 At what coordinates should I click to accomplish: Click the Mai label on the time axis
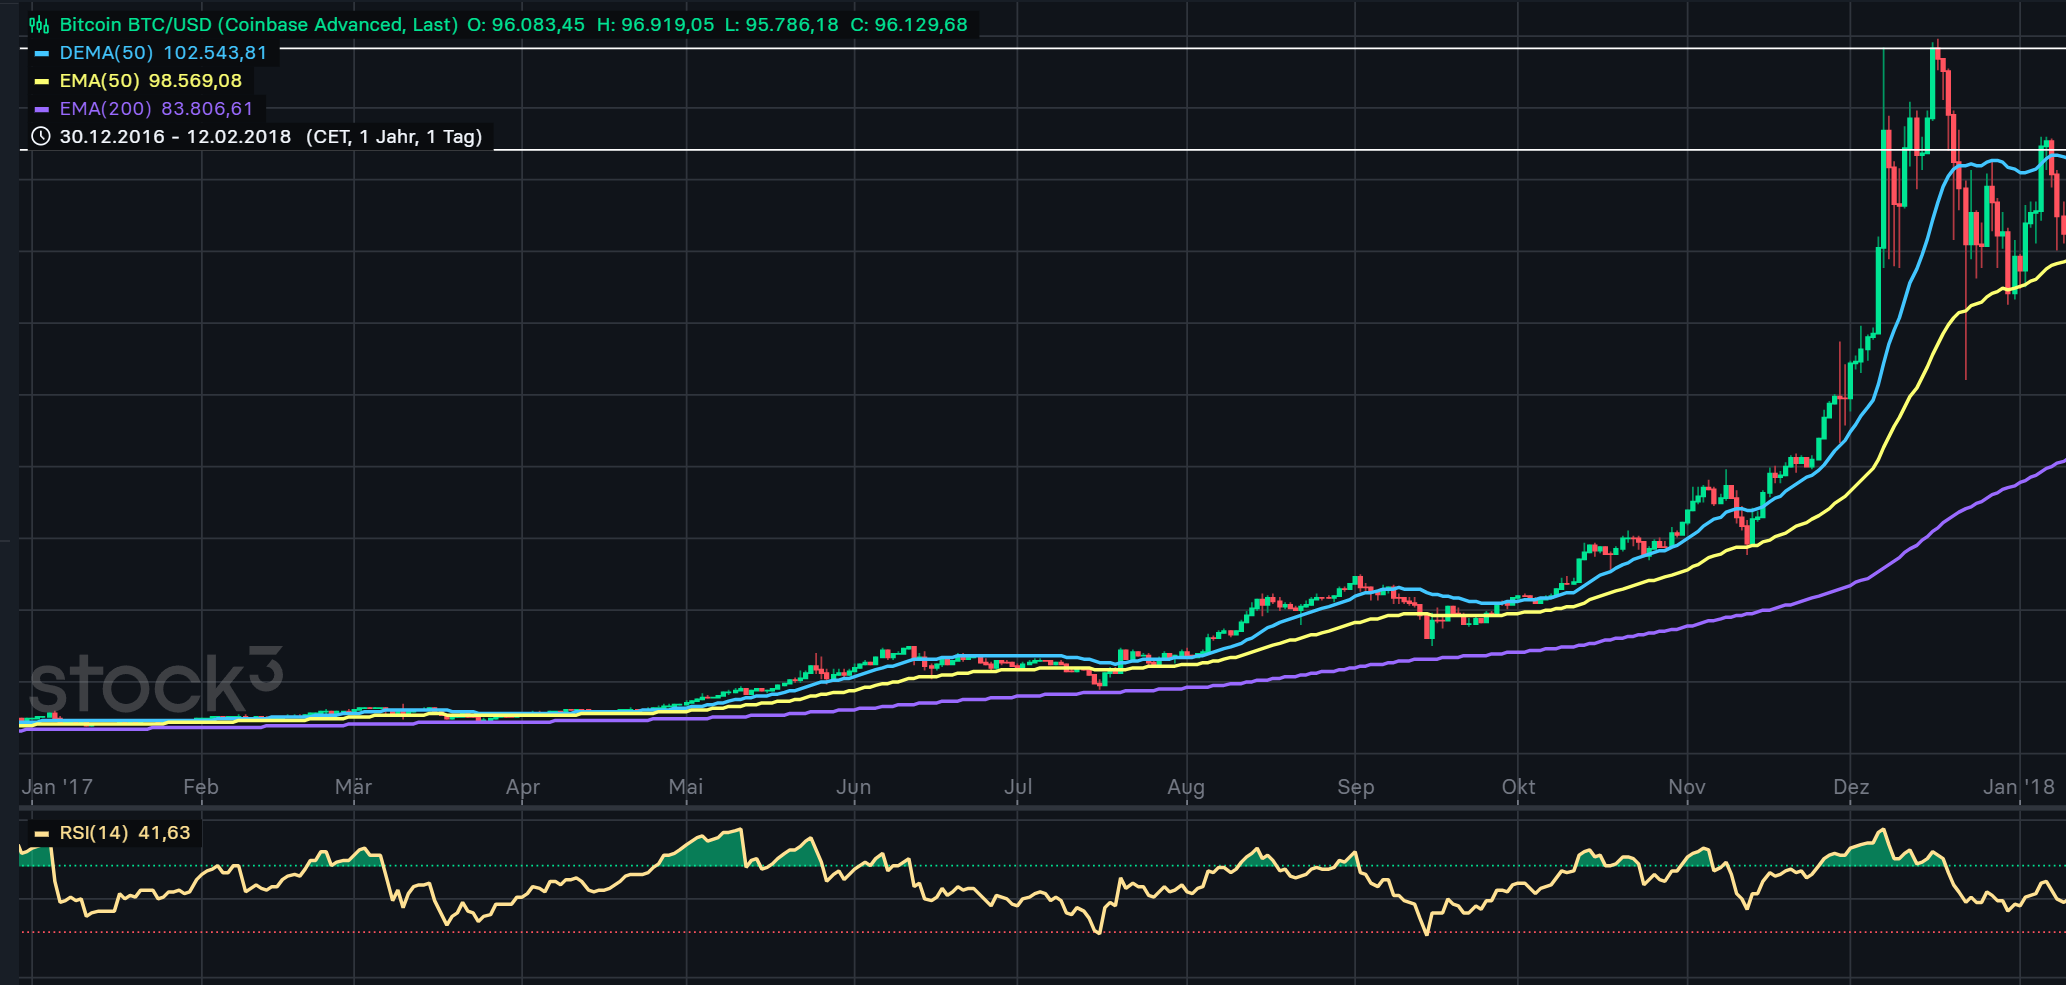pyautogui.click(x=686, y=787)
